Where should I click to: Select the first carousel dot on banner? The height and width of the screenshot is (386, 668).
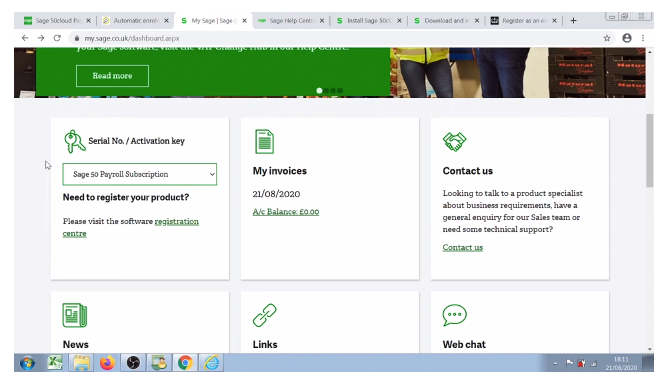[x=319, y=91]
